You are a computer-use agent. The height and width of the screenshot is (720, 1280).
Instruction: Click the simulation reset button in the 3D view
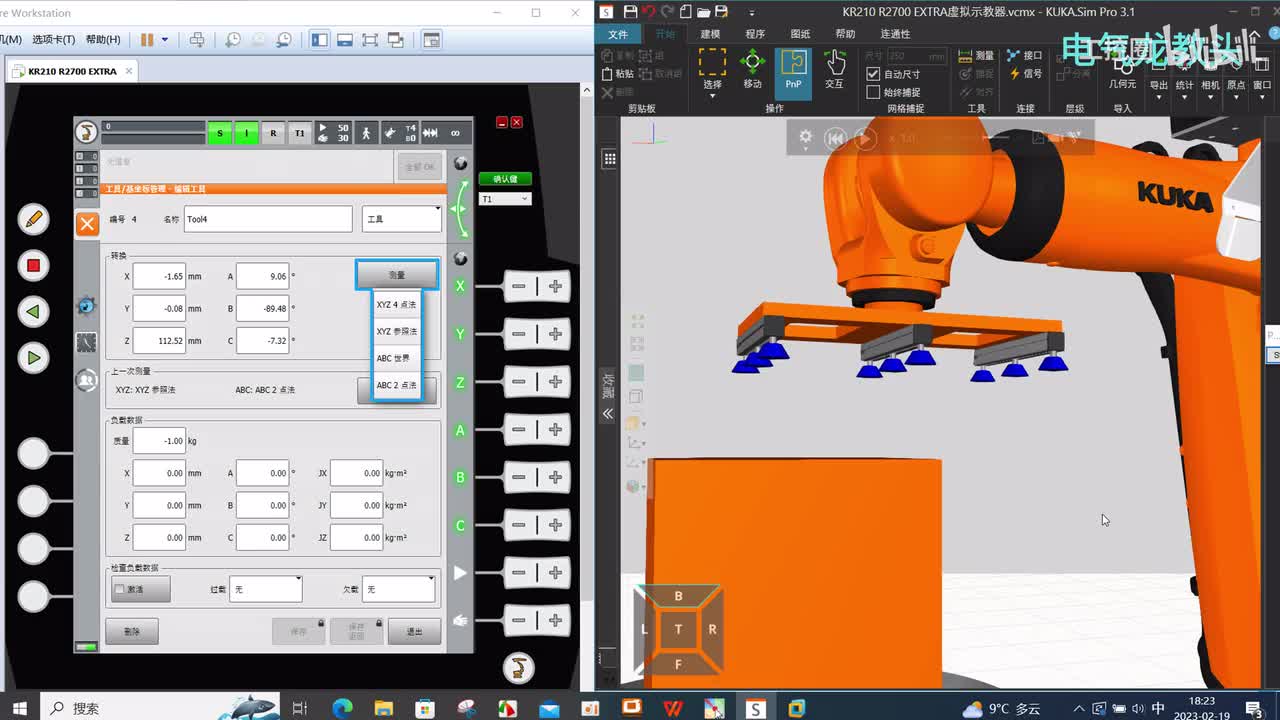[835, 139]
